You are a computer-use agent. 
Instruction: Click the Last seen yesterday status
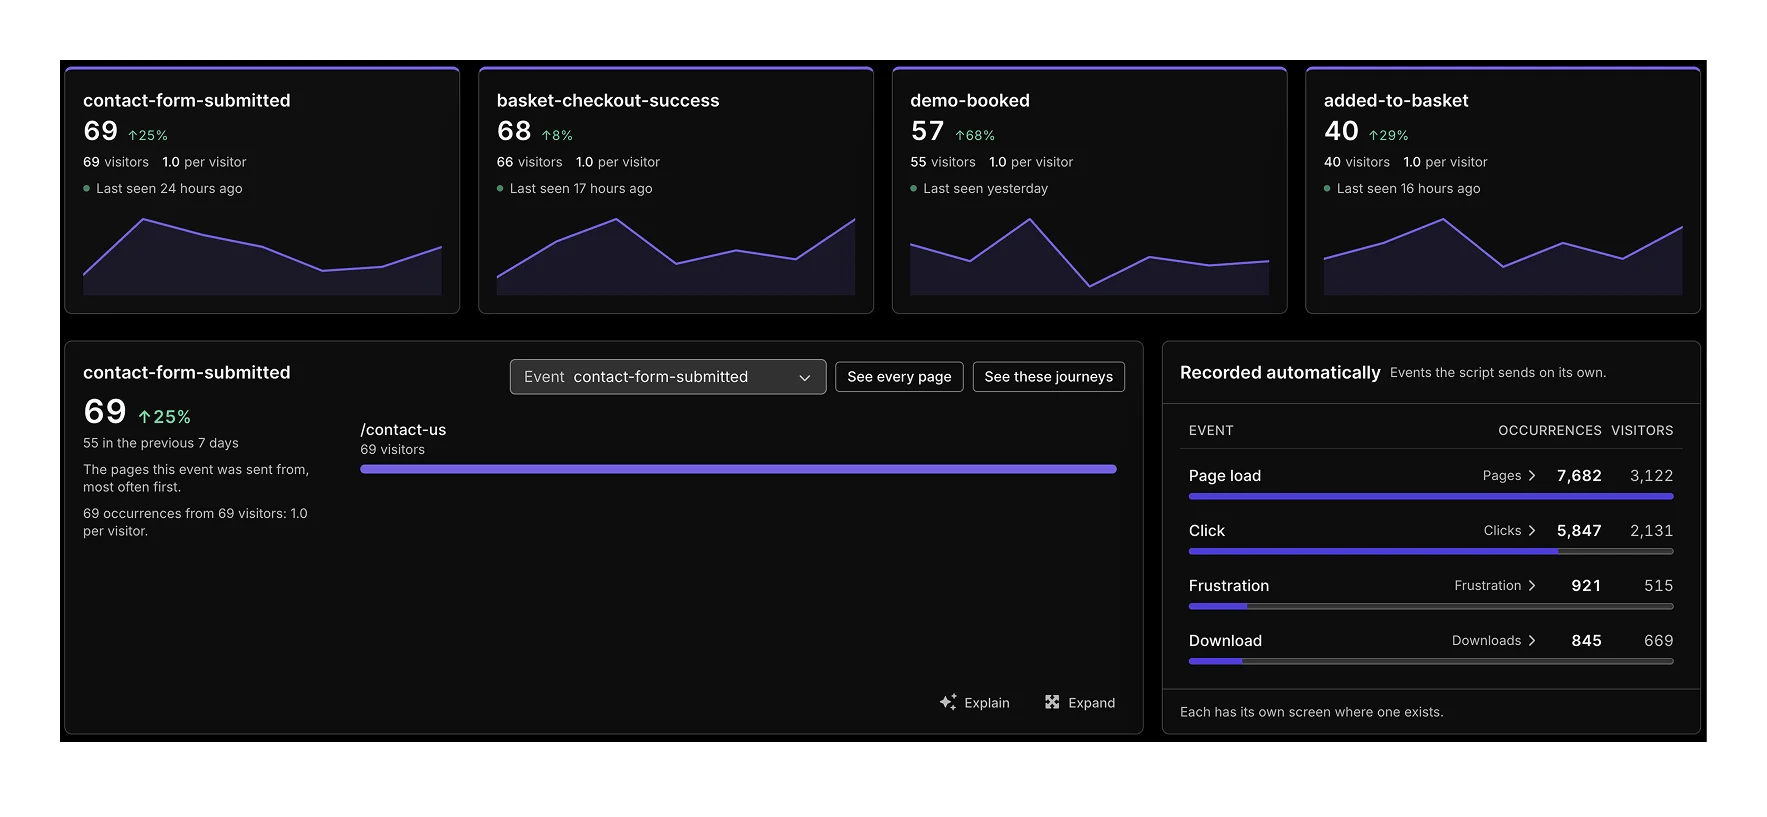985,189
